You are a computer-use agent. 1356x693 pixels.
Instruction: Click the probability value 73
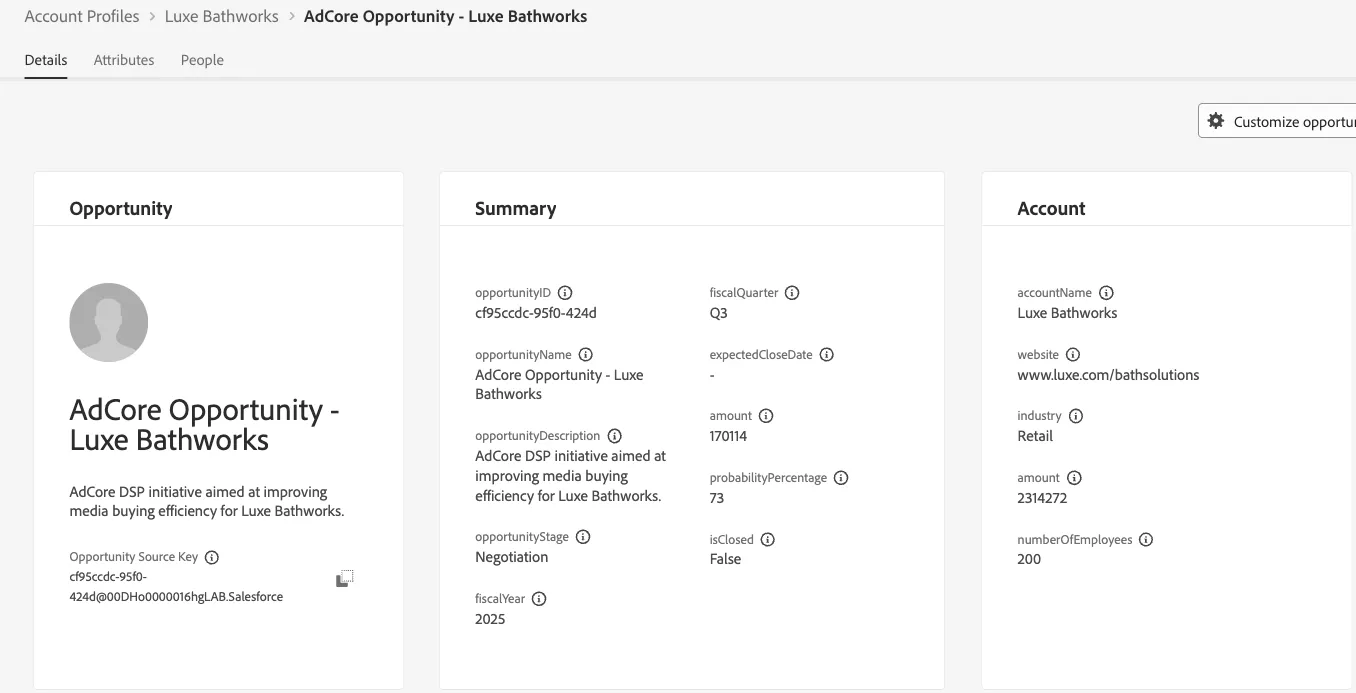pyautogui.click(x=717, y=498)
